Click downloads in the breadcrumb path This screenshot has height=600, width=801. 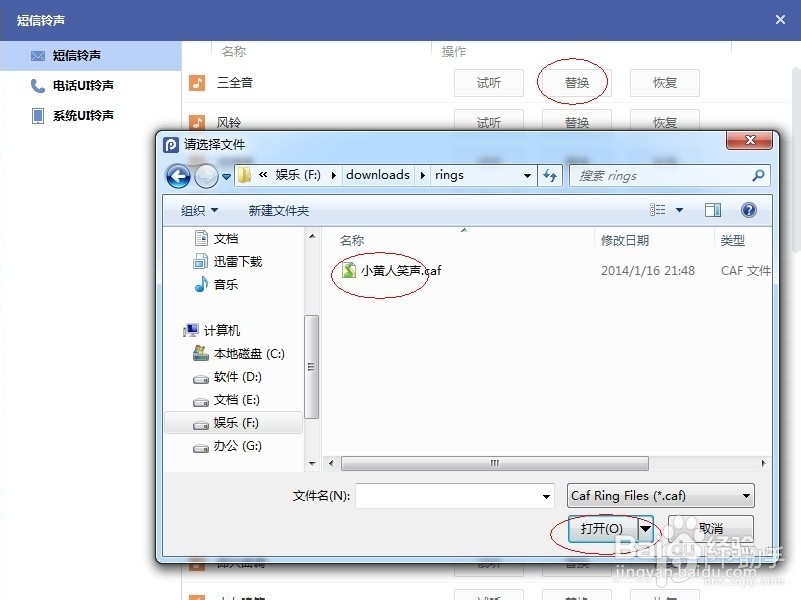[377, 175]
